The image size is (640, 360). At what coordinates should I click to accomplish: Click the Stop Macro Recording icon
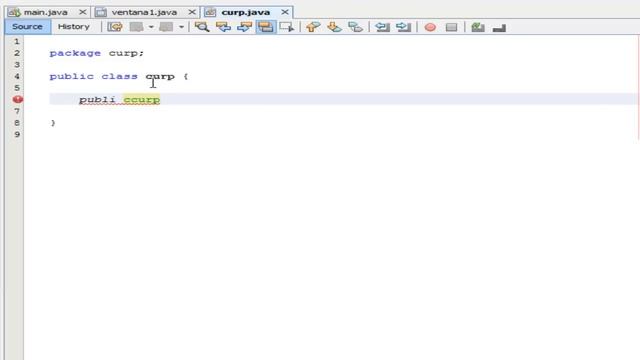[x=451, y=27]
